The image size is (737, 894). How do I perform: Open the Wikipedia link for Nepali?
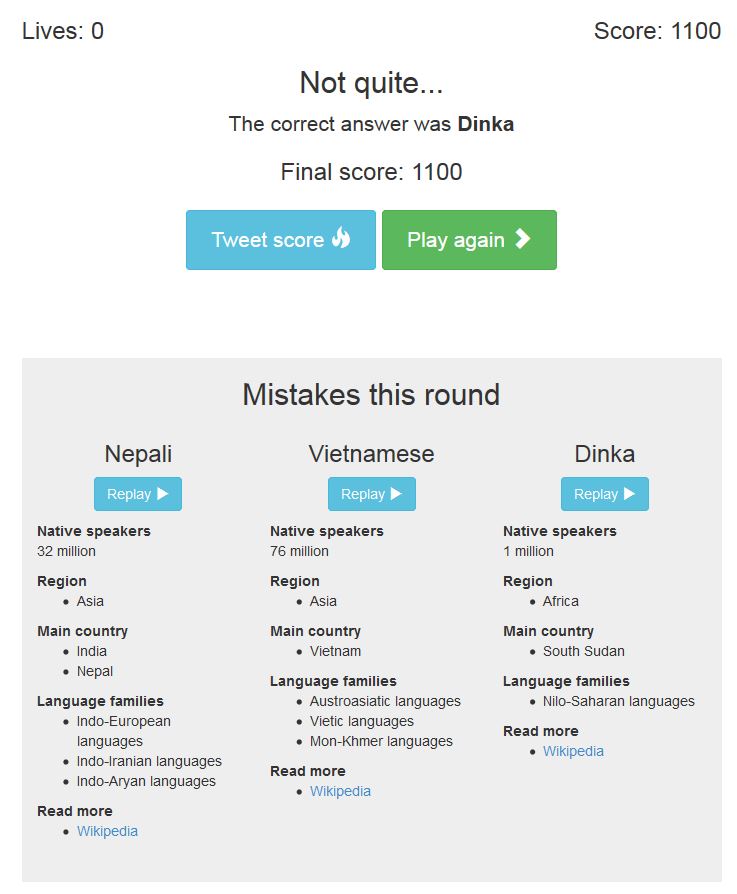107,831
